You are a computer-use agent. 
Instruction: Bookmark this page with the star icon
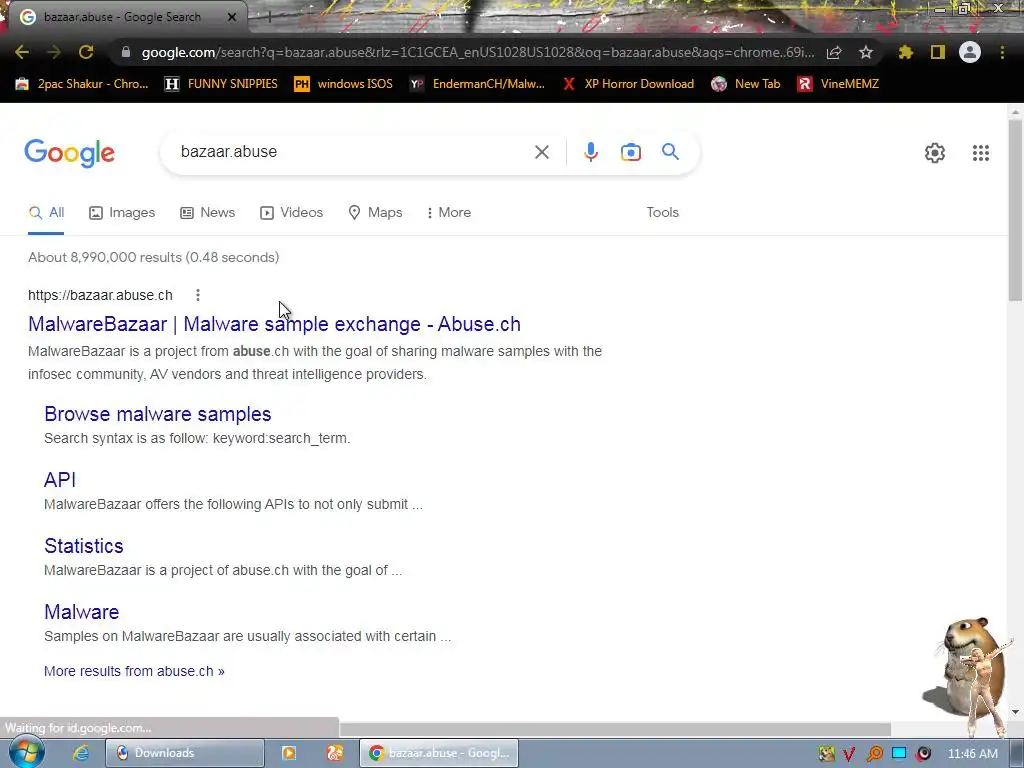click(866, 52)
